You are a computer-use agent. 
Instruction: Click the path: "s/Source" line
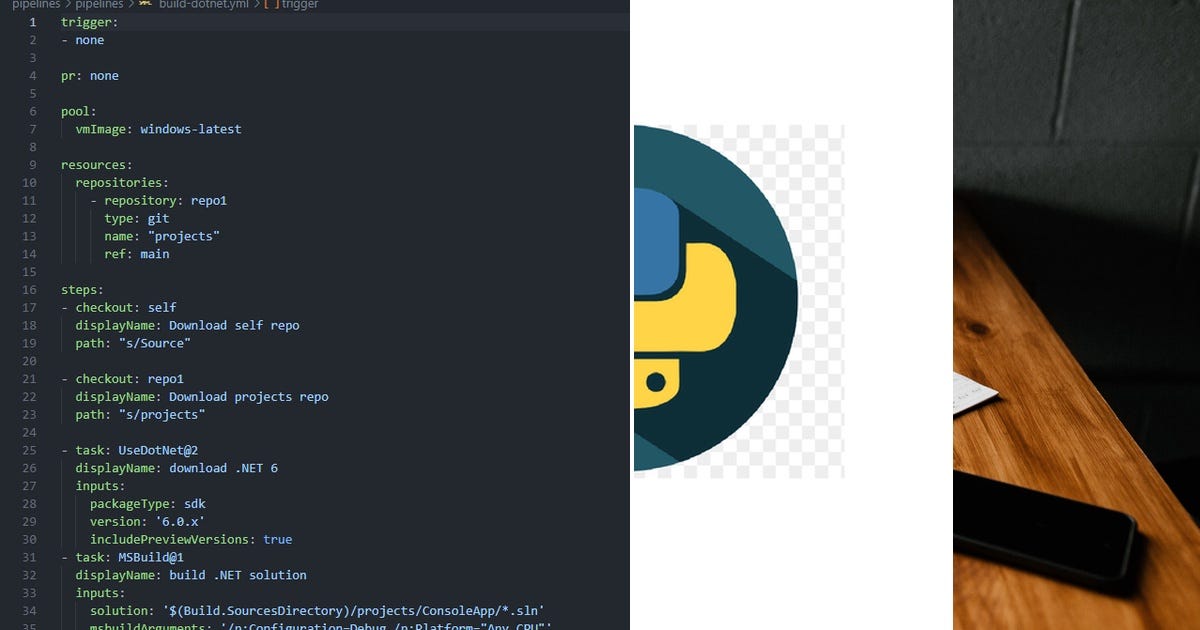[x=133, y=344]
